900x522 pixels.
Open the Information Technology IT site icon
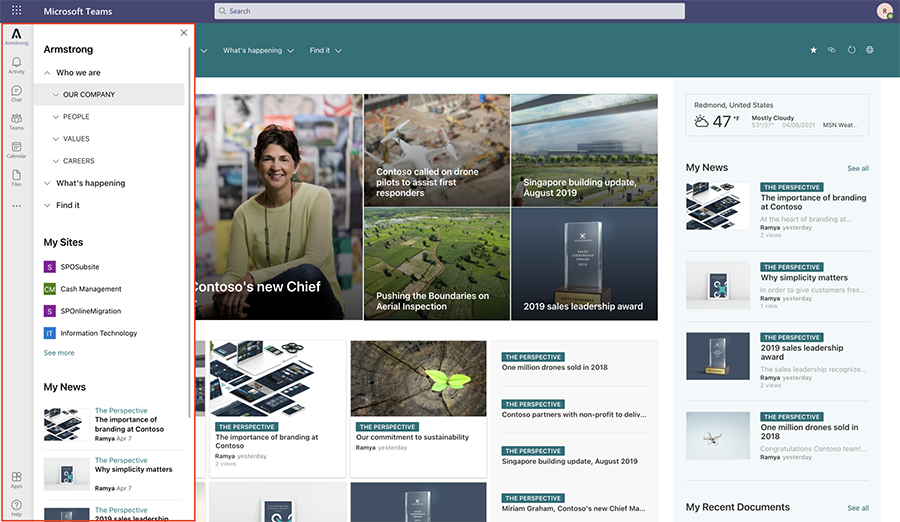pos(50,333)
